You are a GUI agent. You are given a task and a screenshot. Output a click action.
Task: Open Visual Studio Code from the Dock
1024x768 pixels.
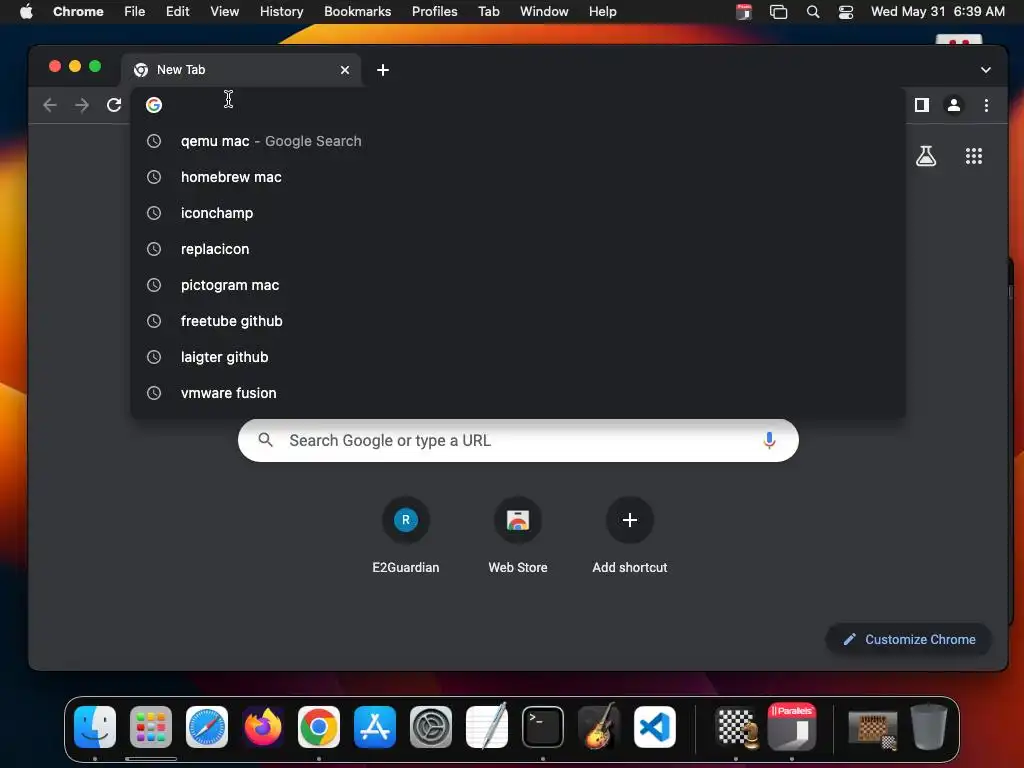tap(655, 727)
